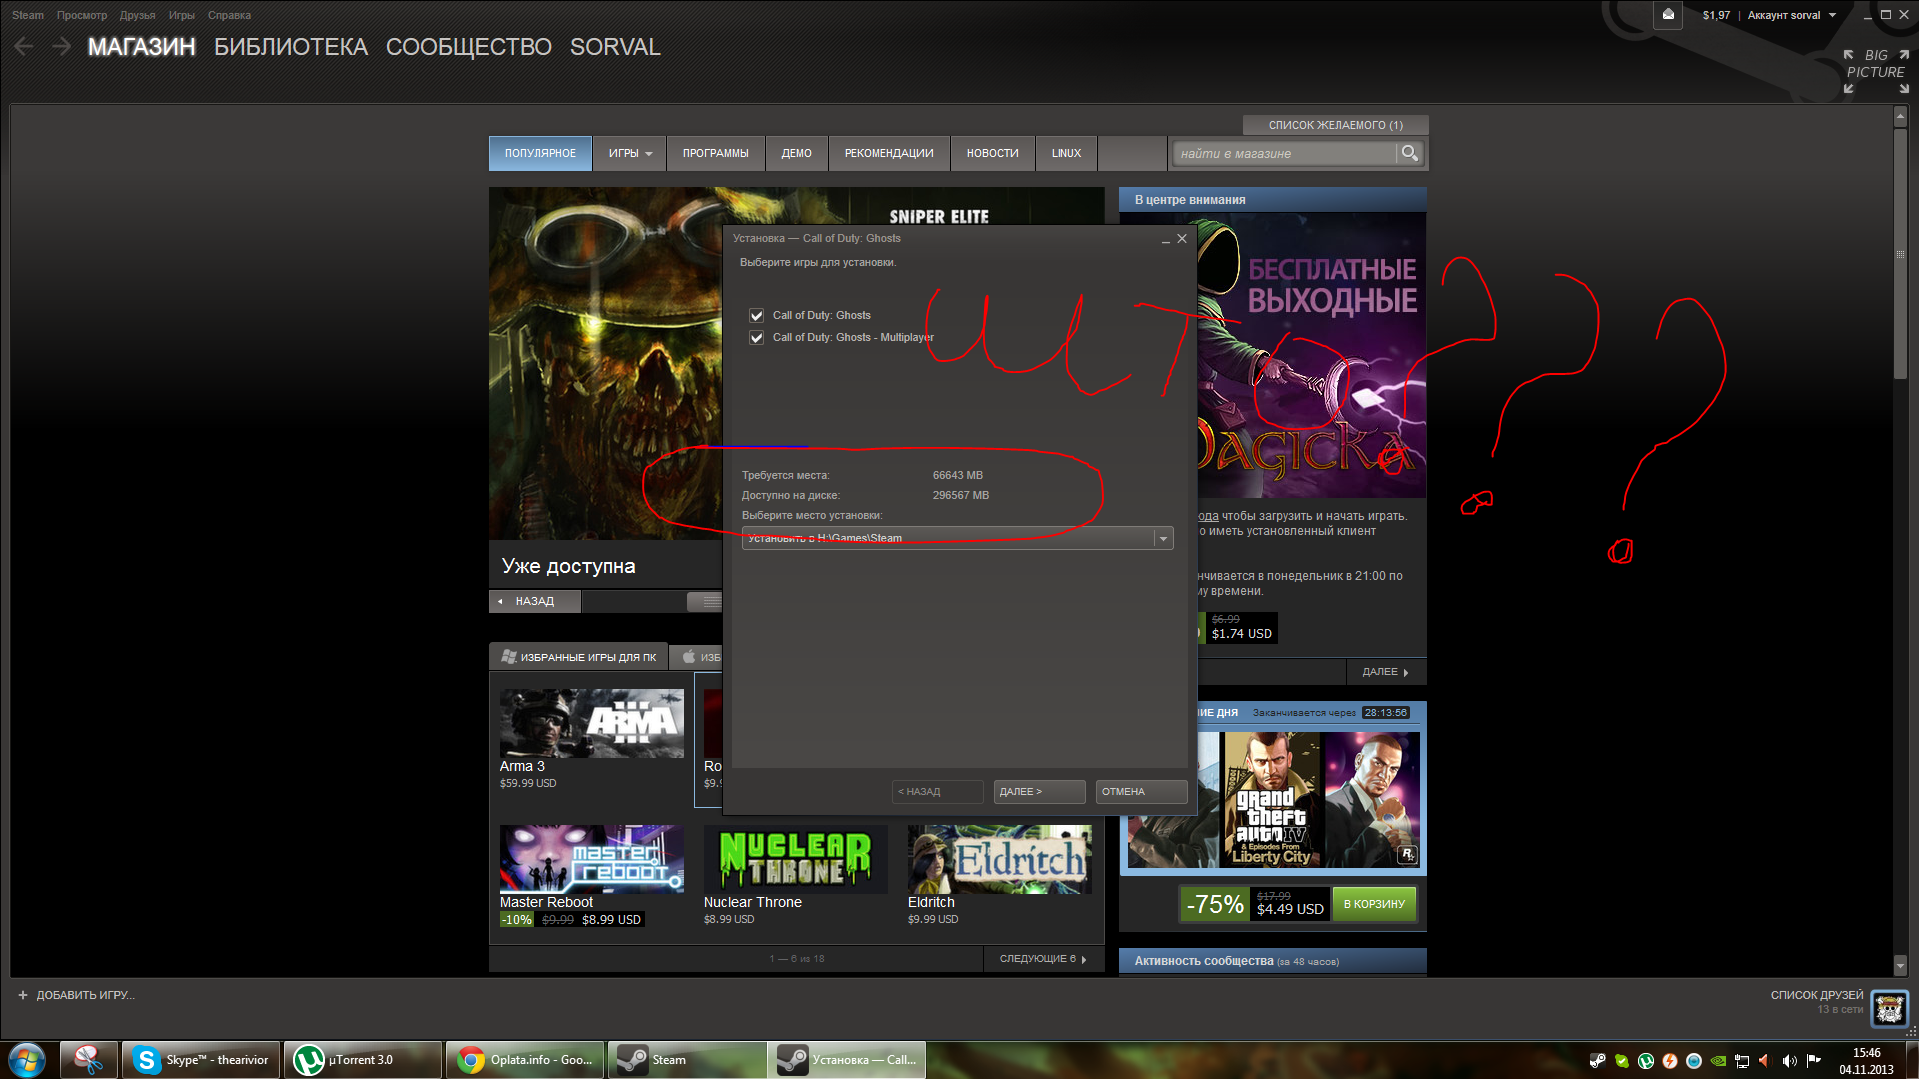The image size is (1919, 1079).
Task: Open the Игры dropdown in store navigation
Action: tap(630, 153)
